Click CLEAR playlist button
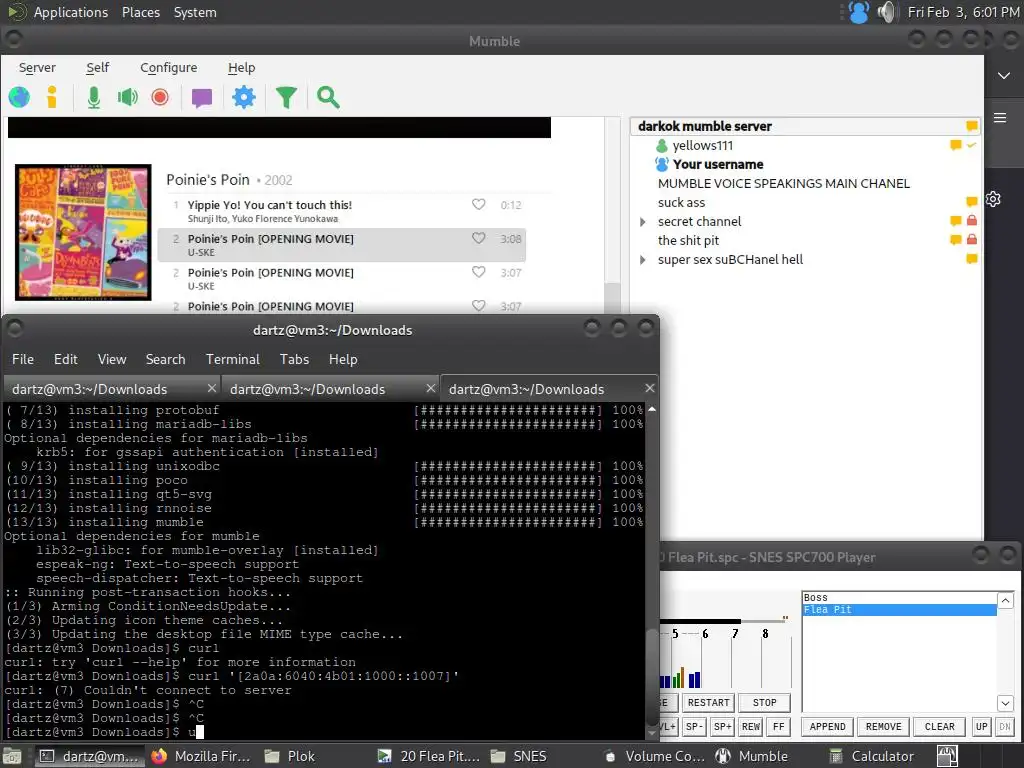 (x=939, y=726)
